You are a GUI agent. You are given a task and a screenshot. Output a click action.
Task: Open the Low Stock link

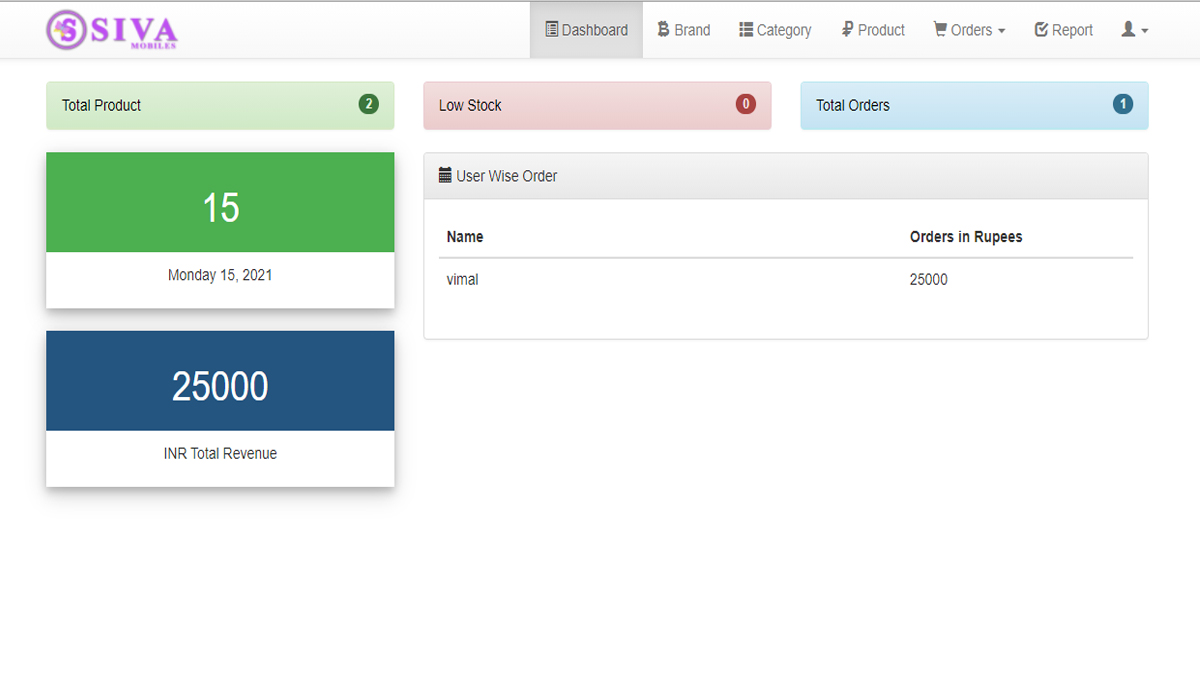[470, 105]
